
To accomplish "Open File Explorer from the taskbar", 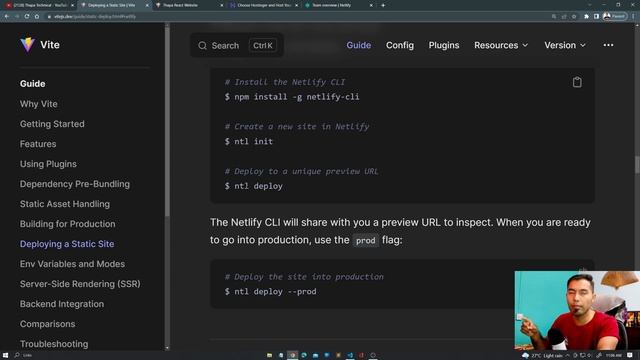I will click(269, 355).
